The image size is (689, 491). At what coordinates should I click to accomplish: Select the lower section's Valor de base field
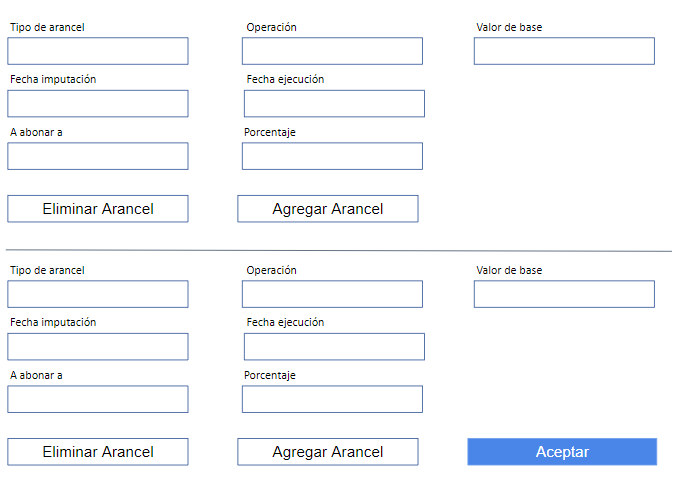click(x=564, y=294)
